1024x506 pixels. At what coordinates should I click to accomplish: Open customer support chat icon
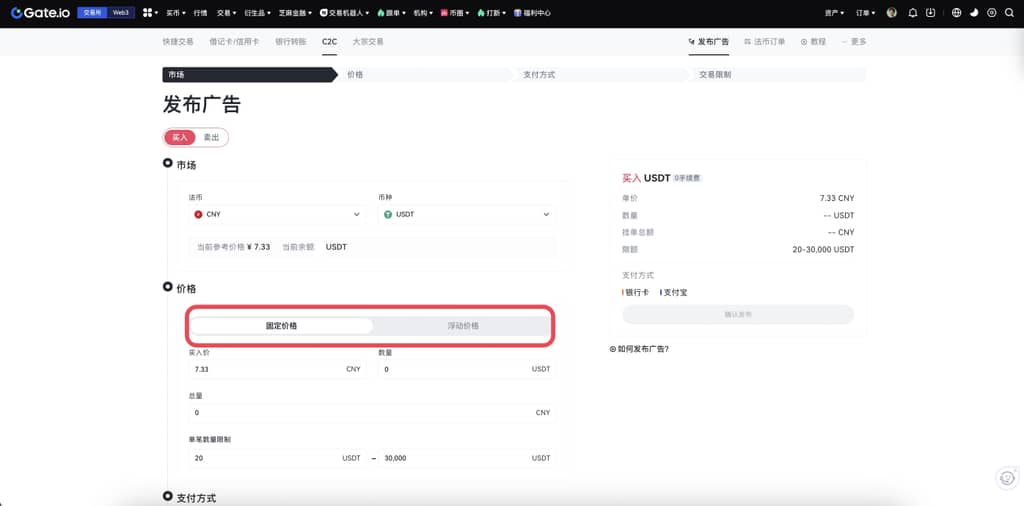coord(1007,478)
